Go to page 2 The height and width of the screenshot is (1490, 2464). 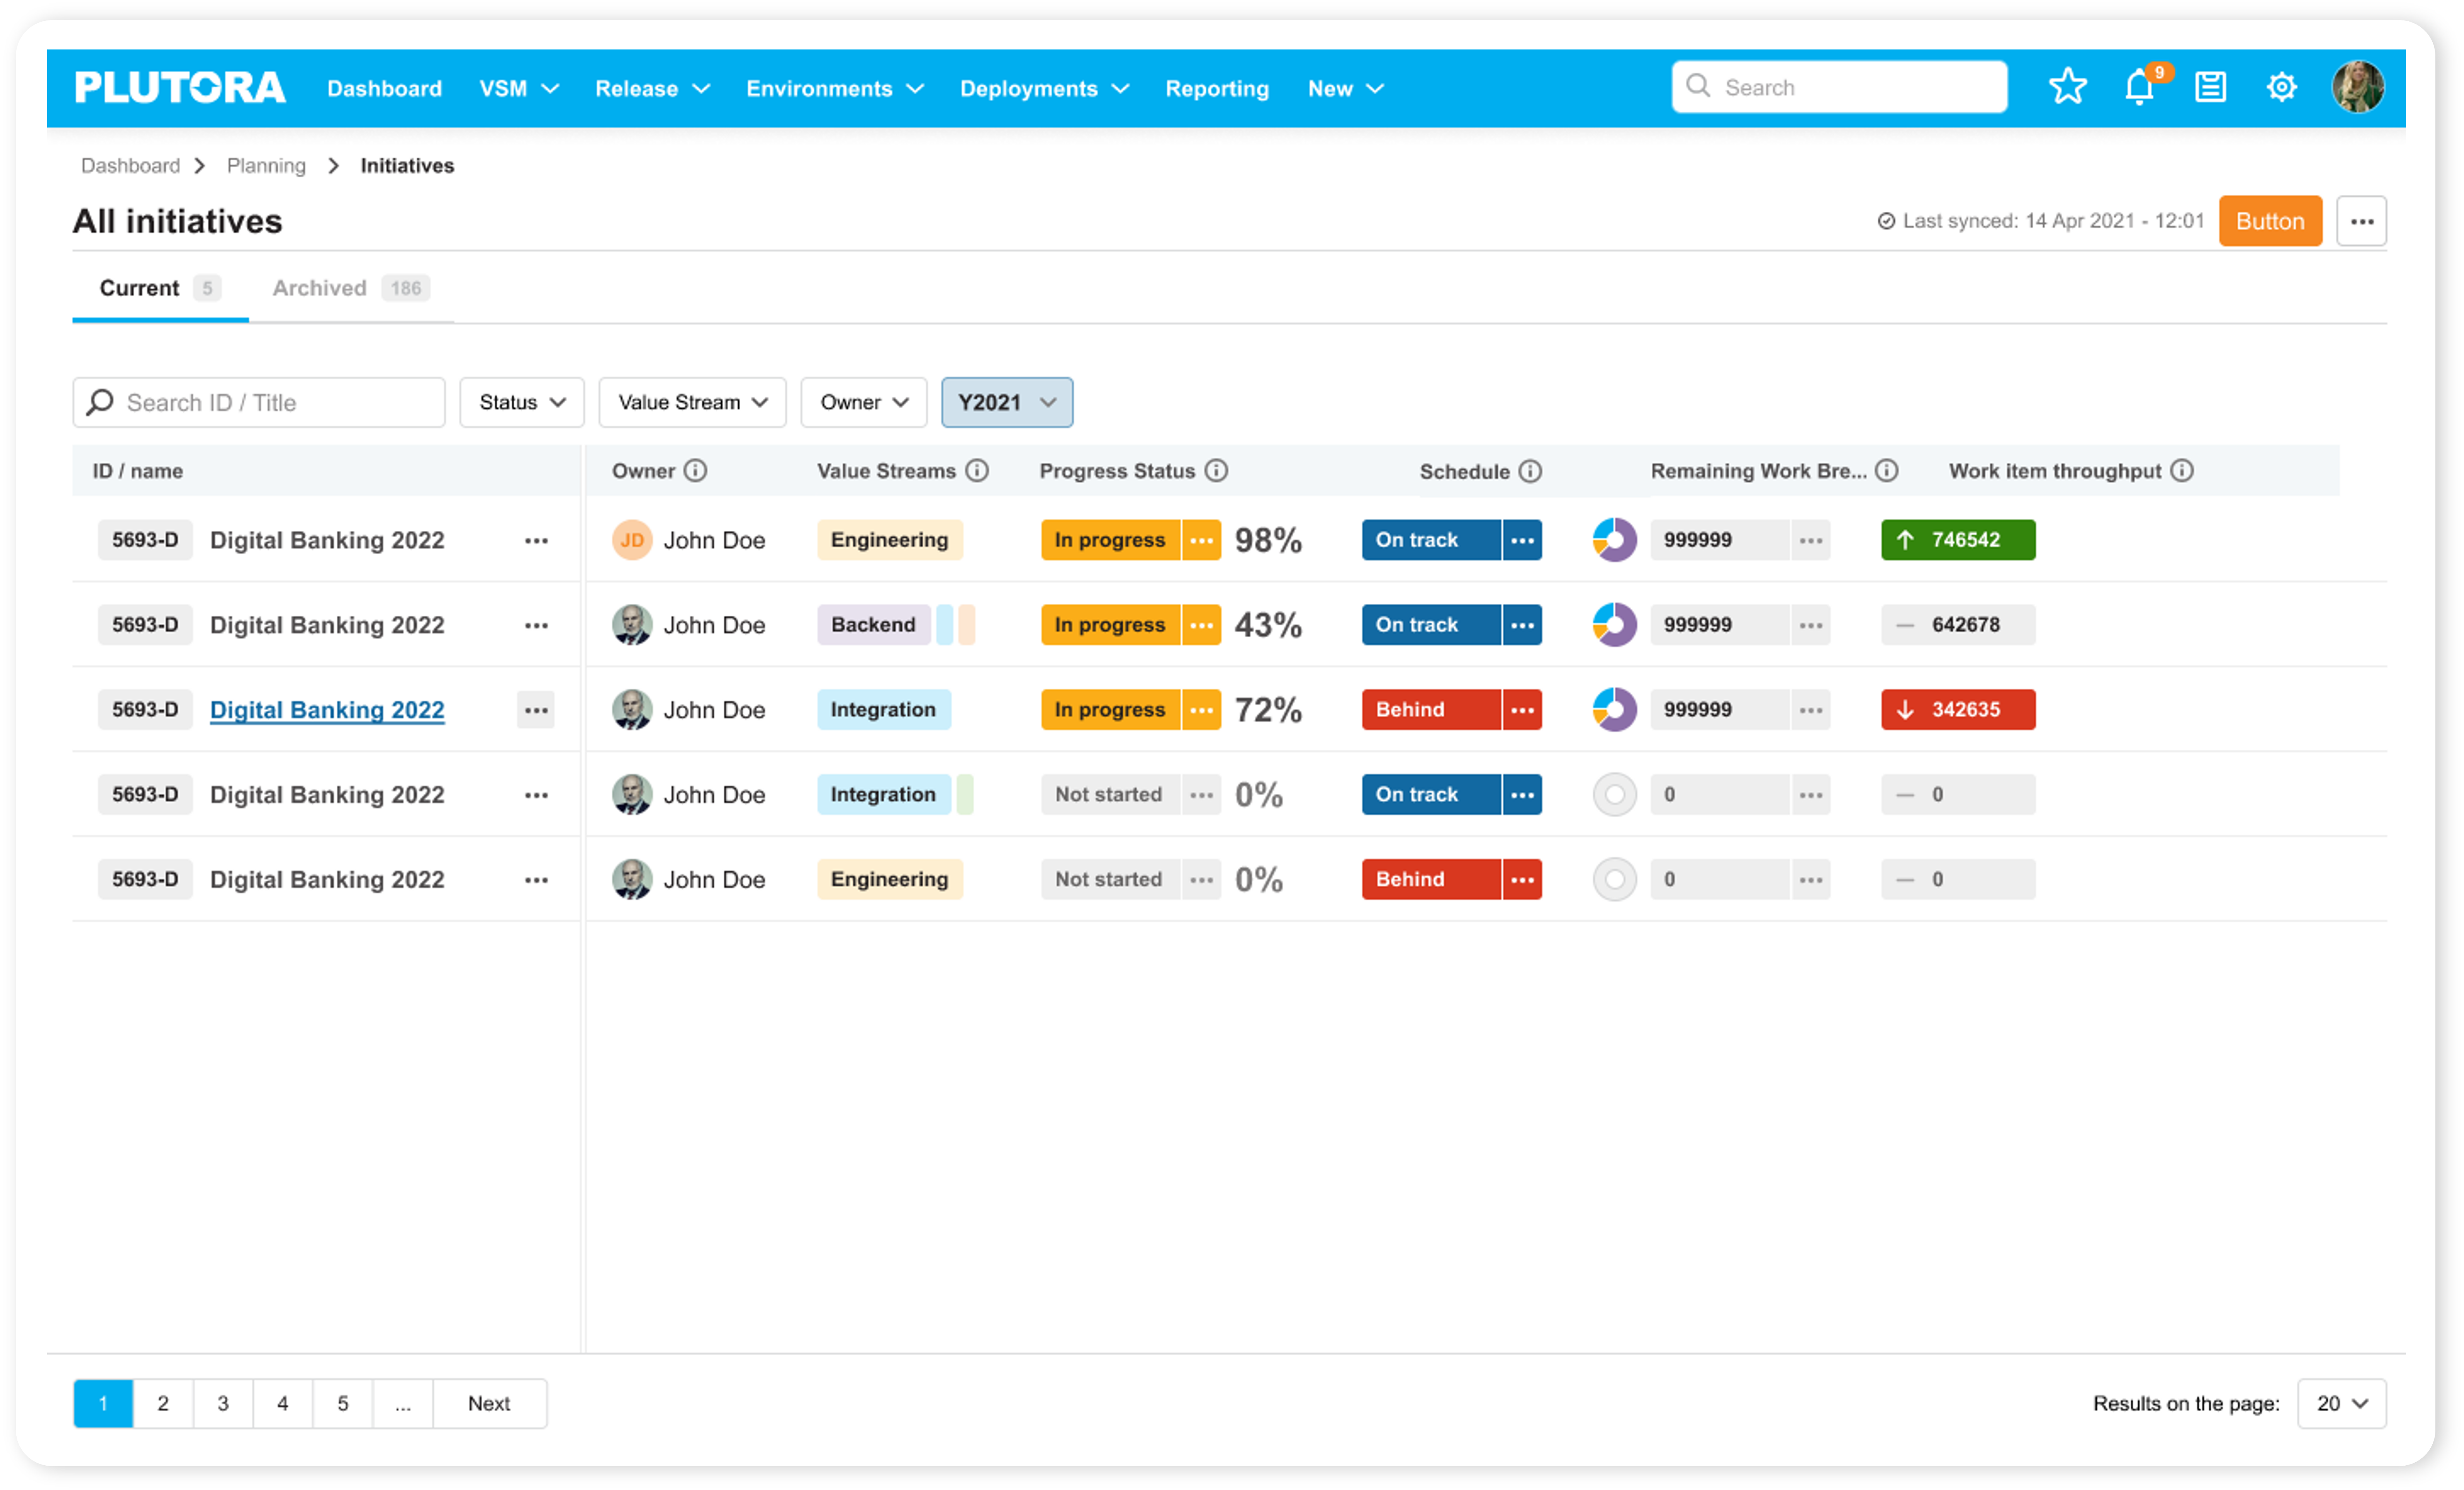coord(163,1403)
